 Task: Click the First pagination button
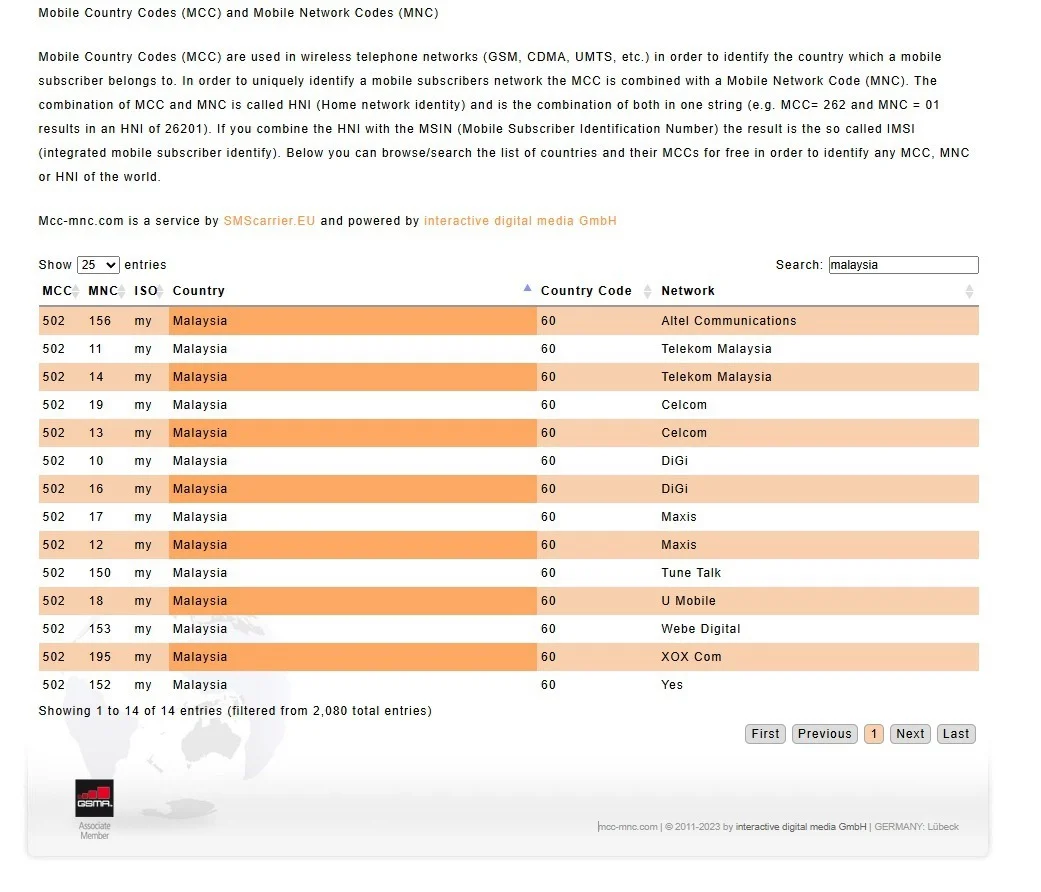(765, 734)
